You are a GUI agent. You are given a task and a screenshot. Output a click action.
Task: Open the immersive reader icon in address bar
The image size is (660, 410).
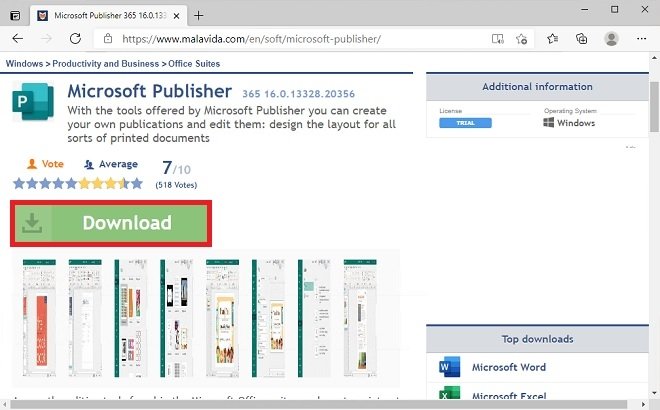[498, 39]
